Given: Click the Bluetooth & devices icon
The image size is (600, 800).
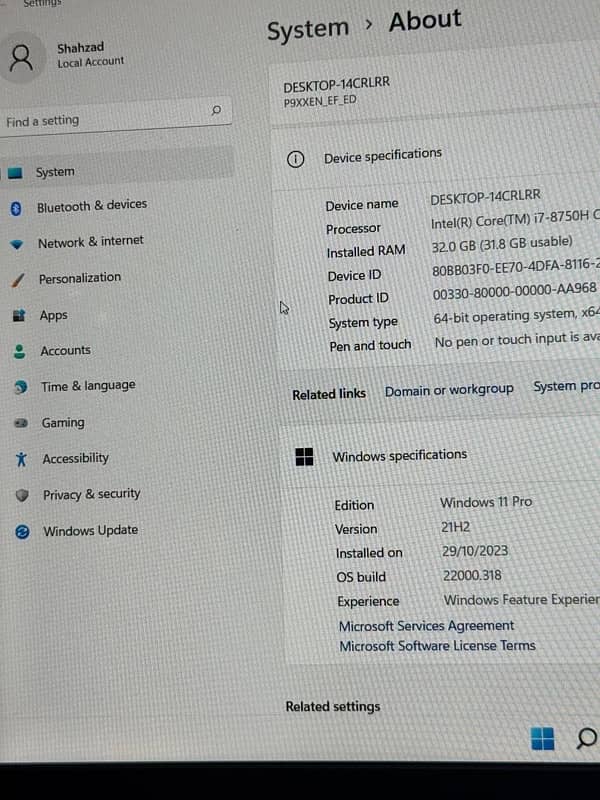Looking at the screenshot, I should tap(16, 209).
